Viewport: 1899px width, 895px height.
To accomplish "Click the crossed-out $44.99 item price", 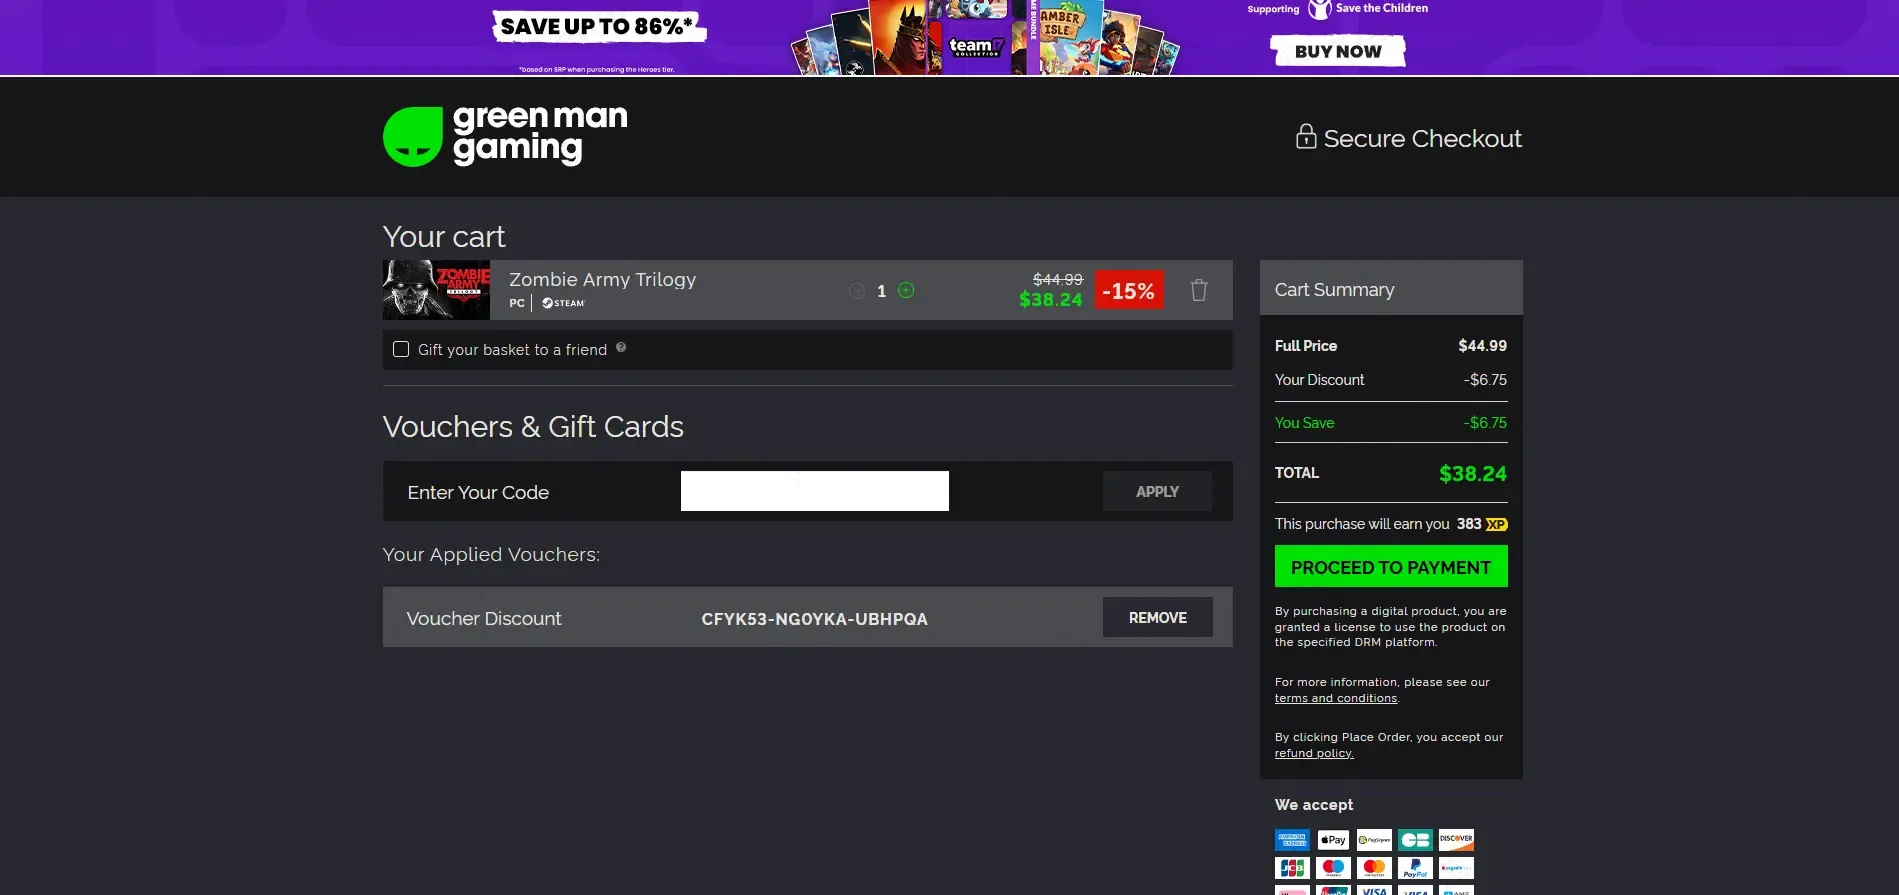I will (1057, 279).
